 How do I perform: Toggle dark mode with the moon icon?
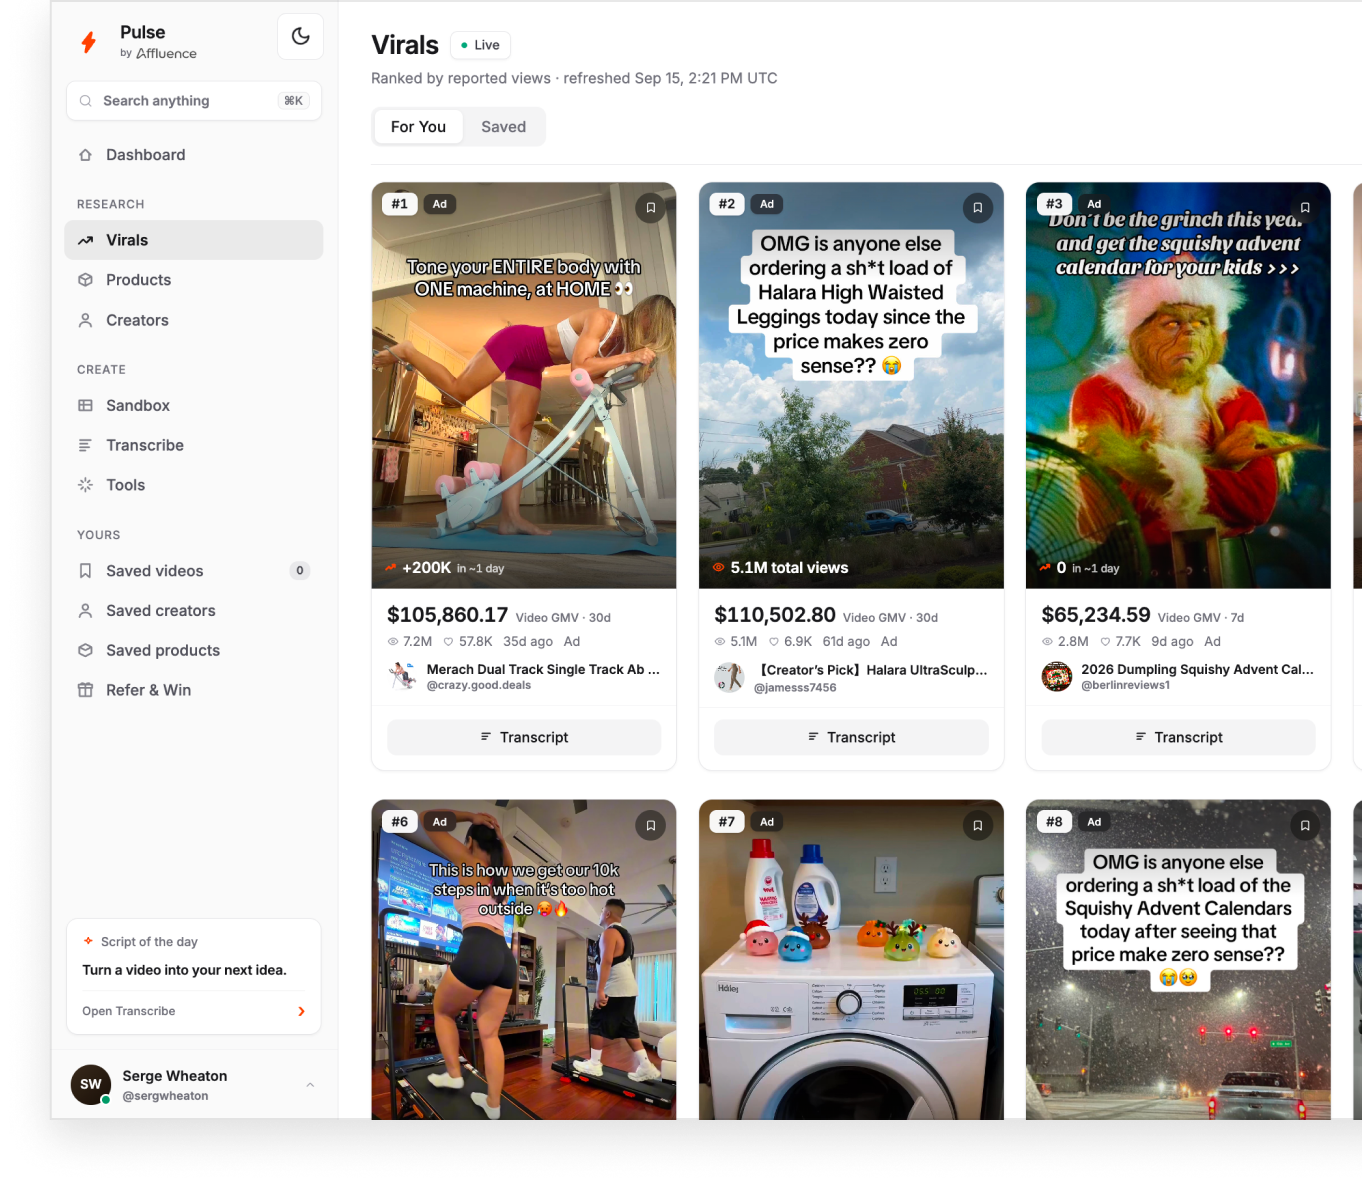[x=300, y=37]
